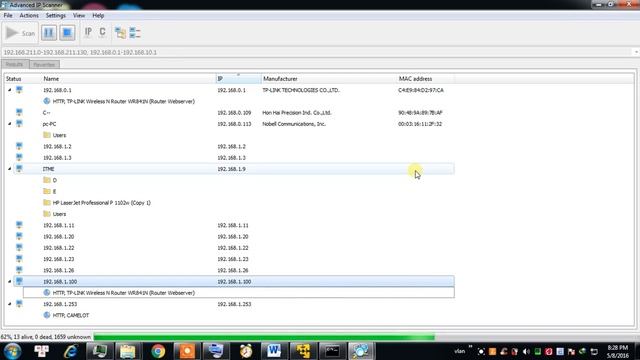Click the Nobell Communications, Inc. manufacturer cell

click(x=294, y=124)
